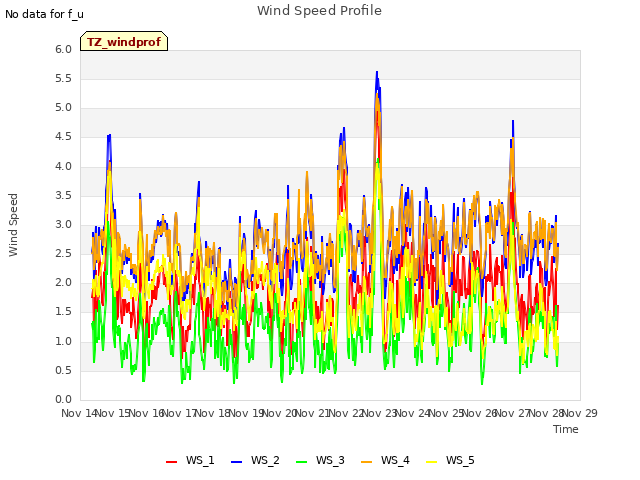The image size is (640, 480).
Task: Click the blue WS_2 legend color marker
Action: point(237,462)
